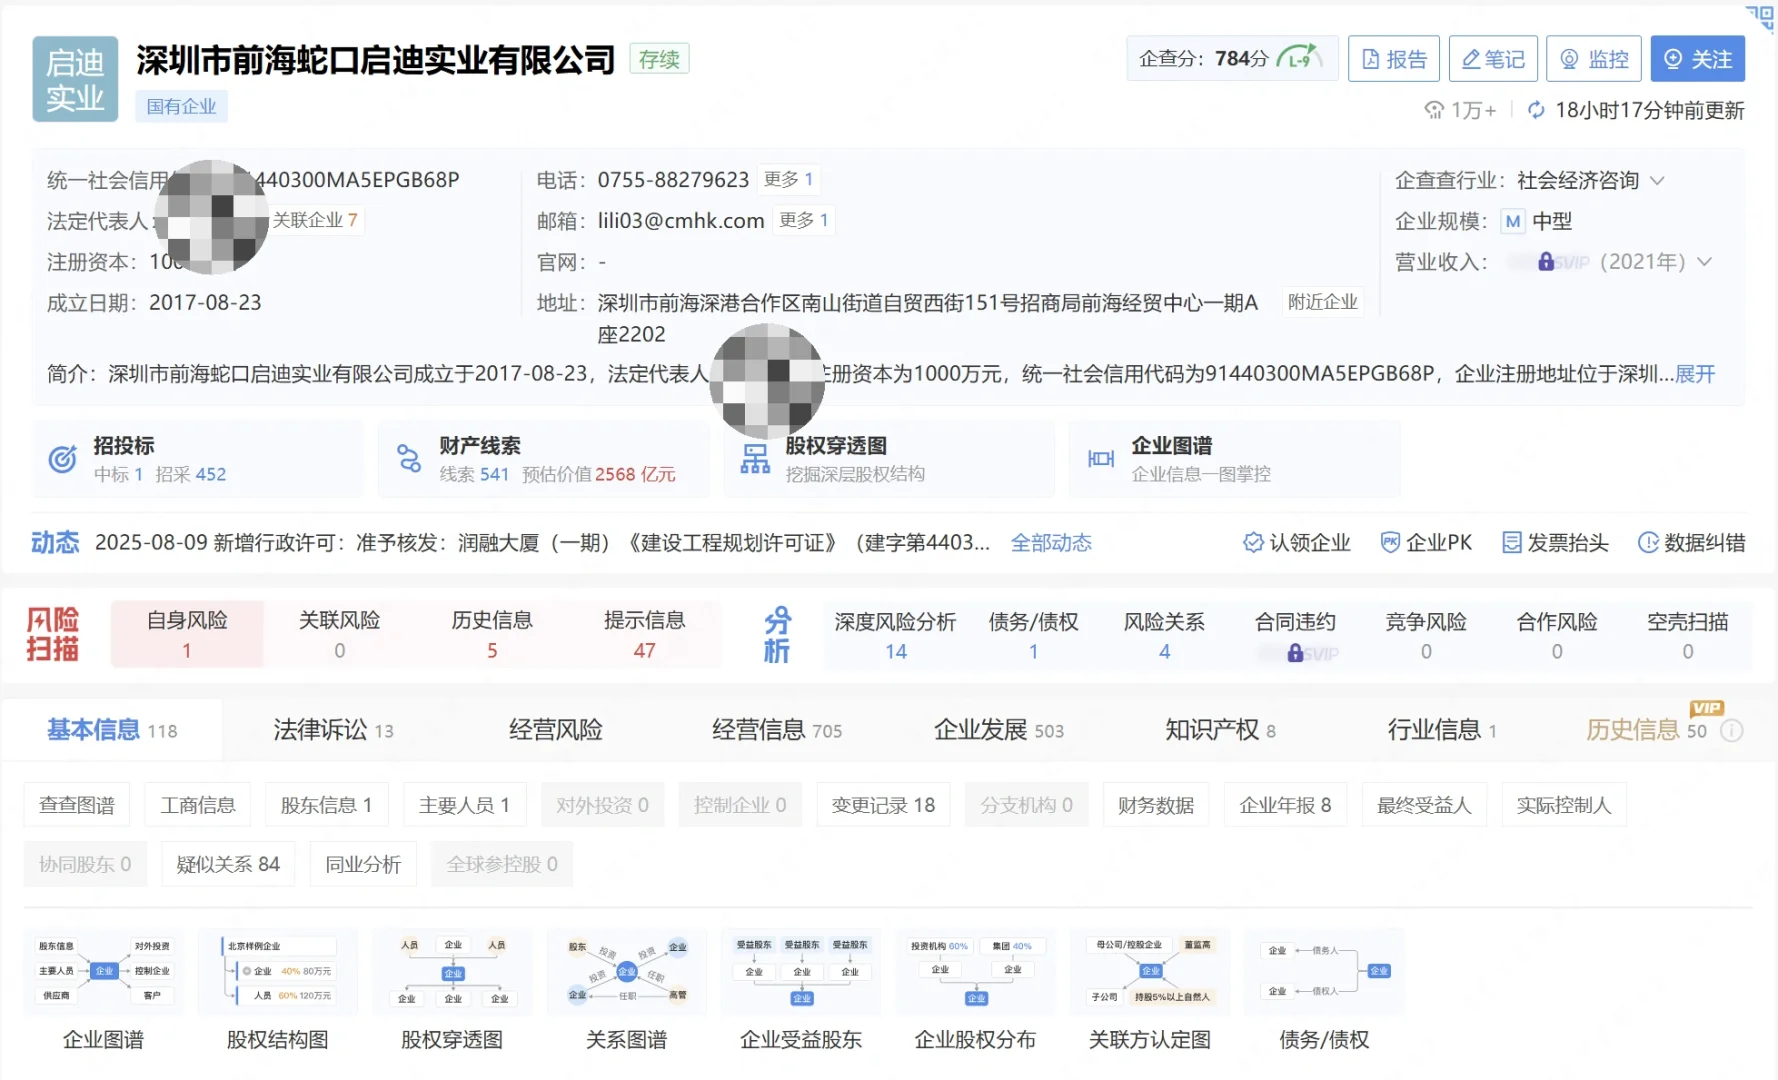Select the 关联风险 0 tab
Viewport: 1778px width, 1080px height.
pyautogui.click(x=340, y=634)
